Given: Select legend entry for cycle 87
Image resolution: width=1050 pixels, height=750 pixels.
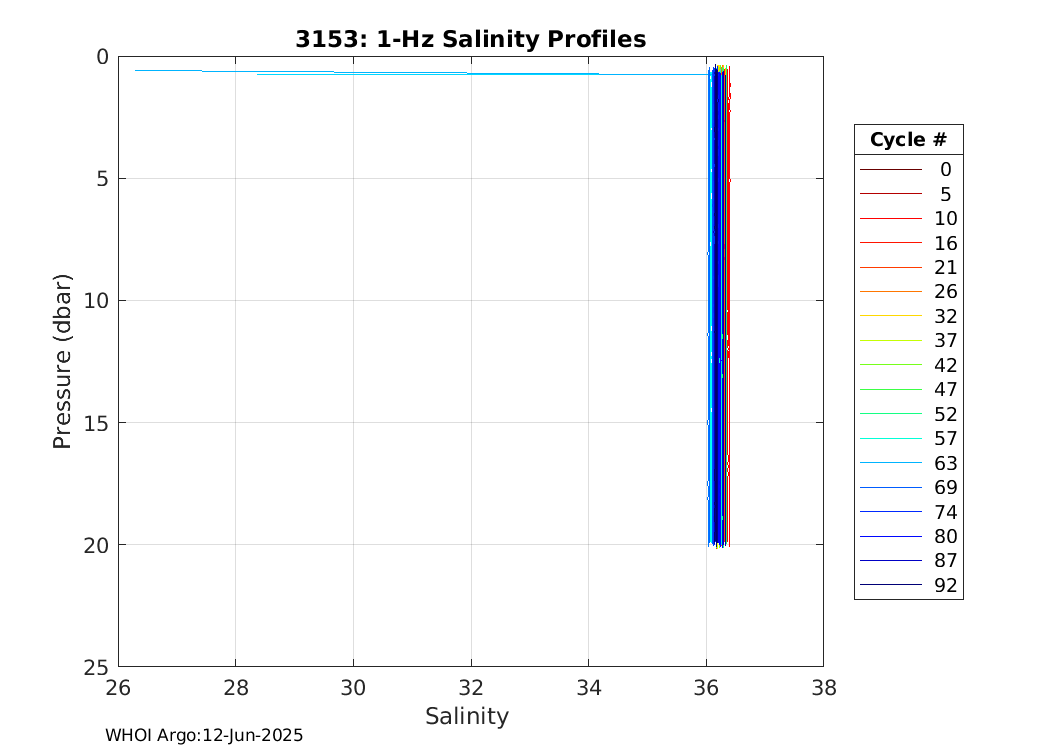Looking at the screenshot, I should [x=909, y=560].
